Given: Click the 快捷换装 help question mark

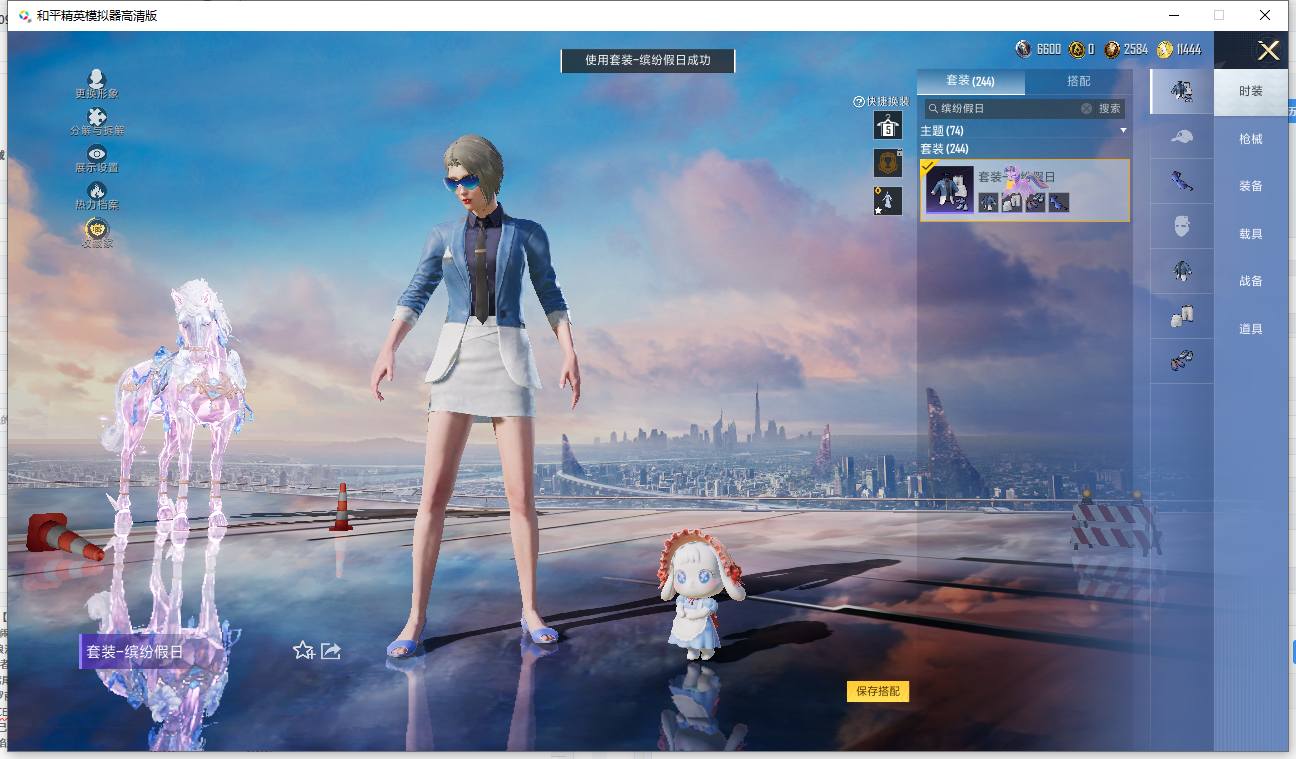Looking at the screenshot, I should (x=858, y=102).
